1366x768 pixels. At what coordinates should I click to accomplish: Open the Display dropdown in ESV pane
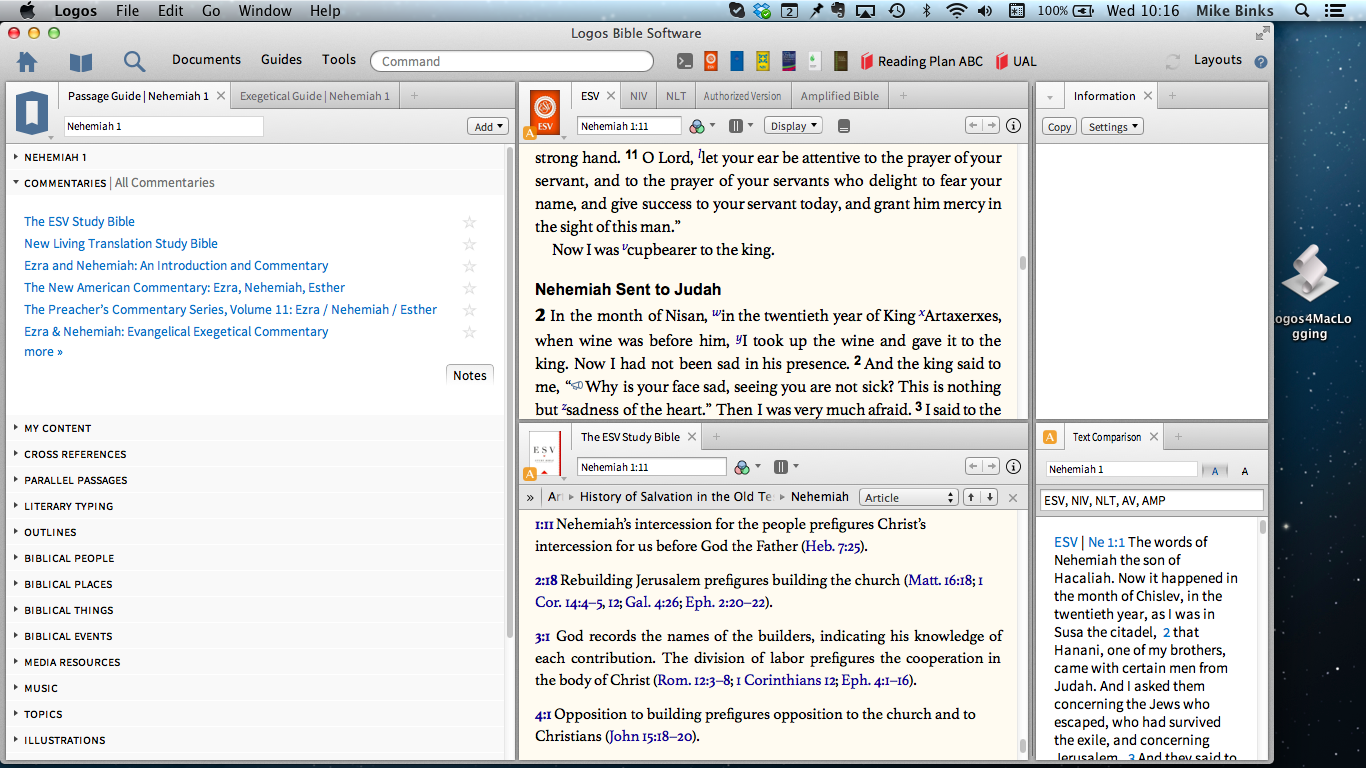click(793, 126)
